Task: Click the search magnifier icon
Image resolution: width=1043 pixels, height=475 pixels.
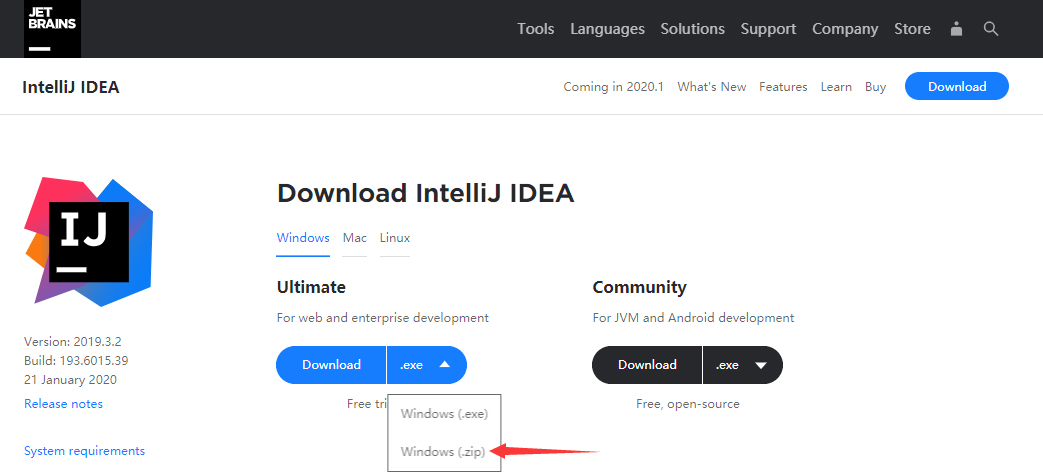Action: click(x=991, y=29)
